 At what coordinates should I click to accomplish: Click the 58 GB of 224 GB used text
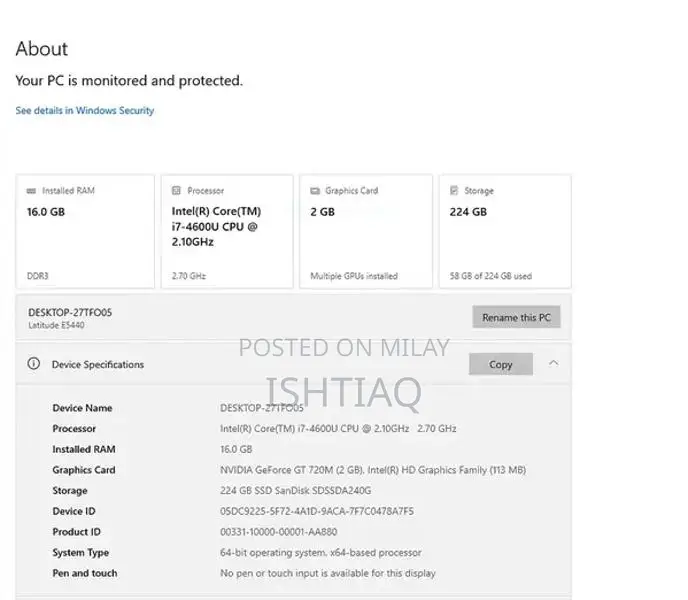pyautogui.click(x=491, y=276)
